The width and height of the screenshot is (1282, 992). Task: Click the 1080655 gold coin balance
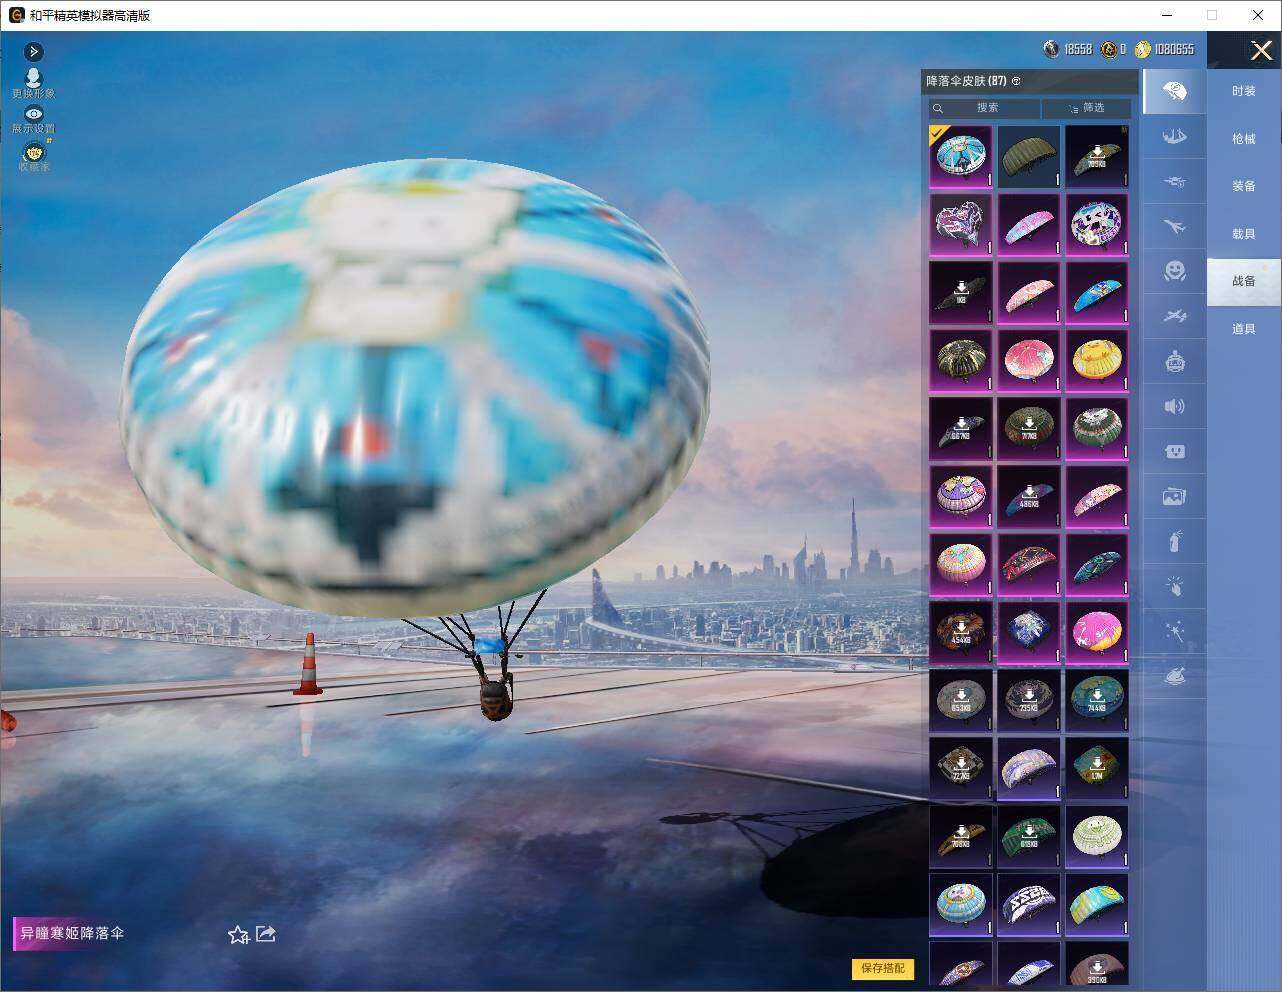1164,49
